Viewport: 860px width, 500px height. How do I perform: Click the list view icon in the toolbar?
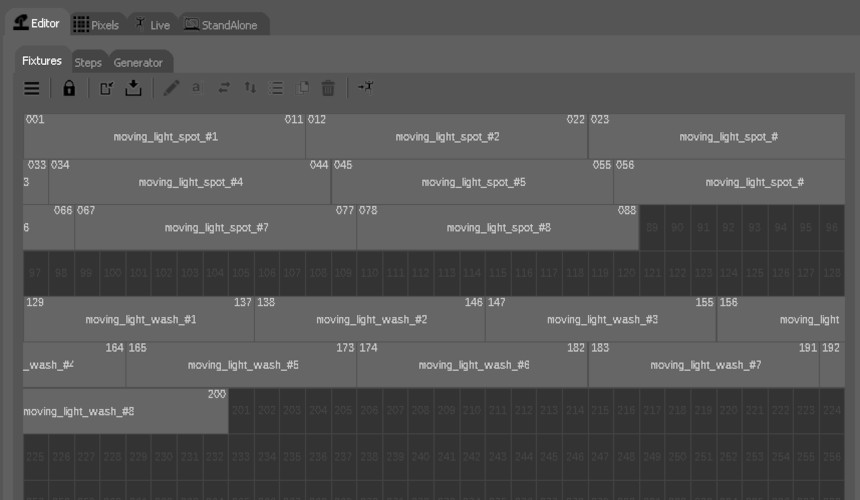click(x=277, y=88)
